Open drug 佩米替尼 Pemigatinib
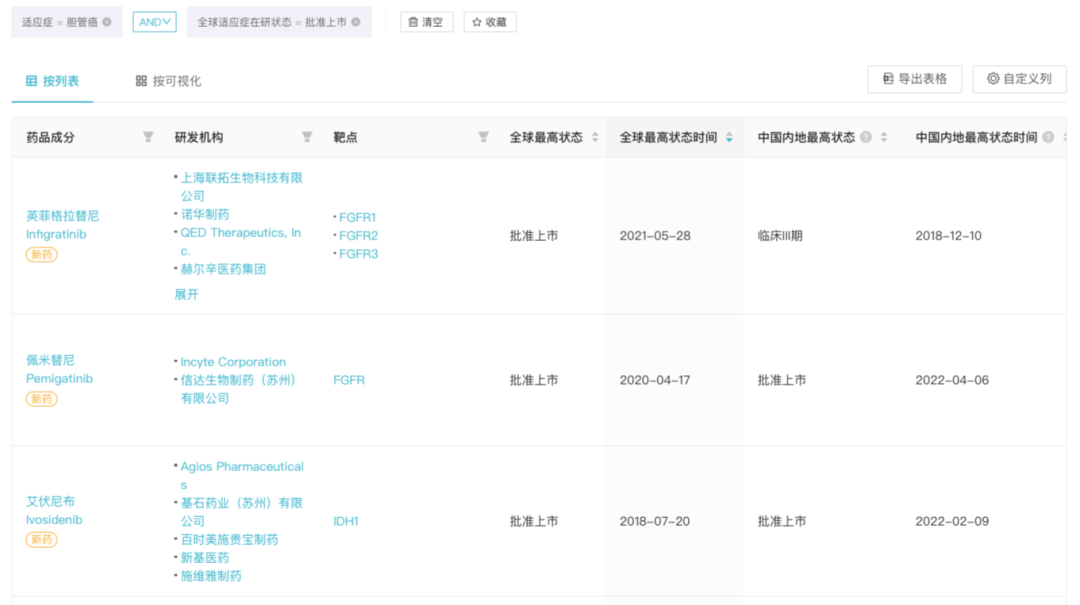 click(x=59, y=369)
